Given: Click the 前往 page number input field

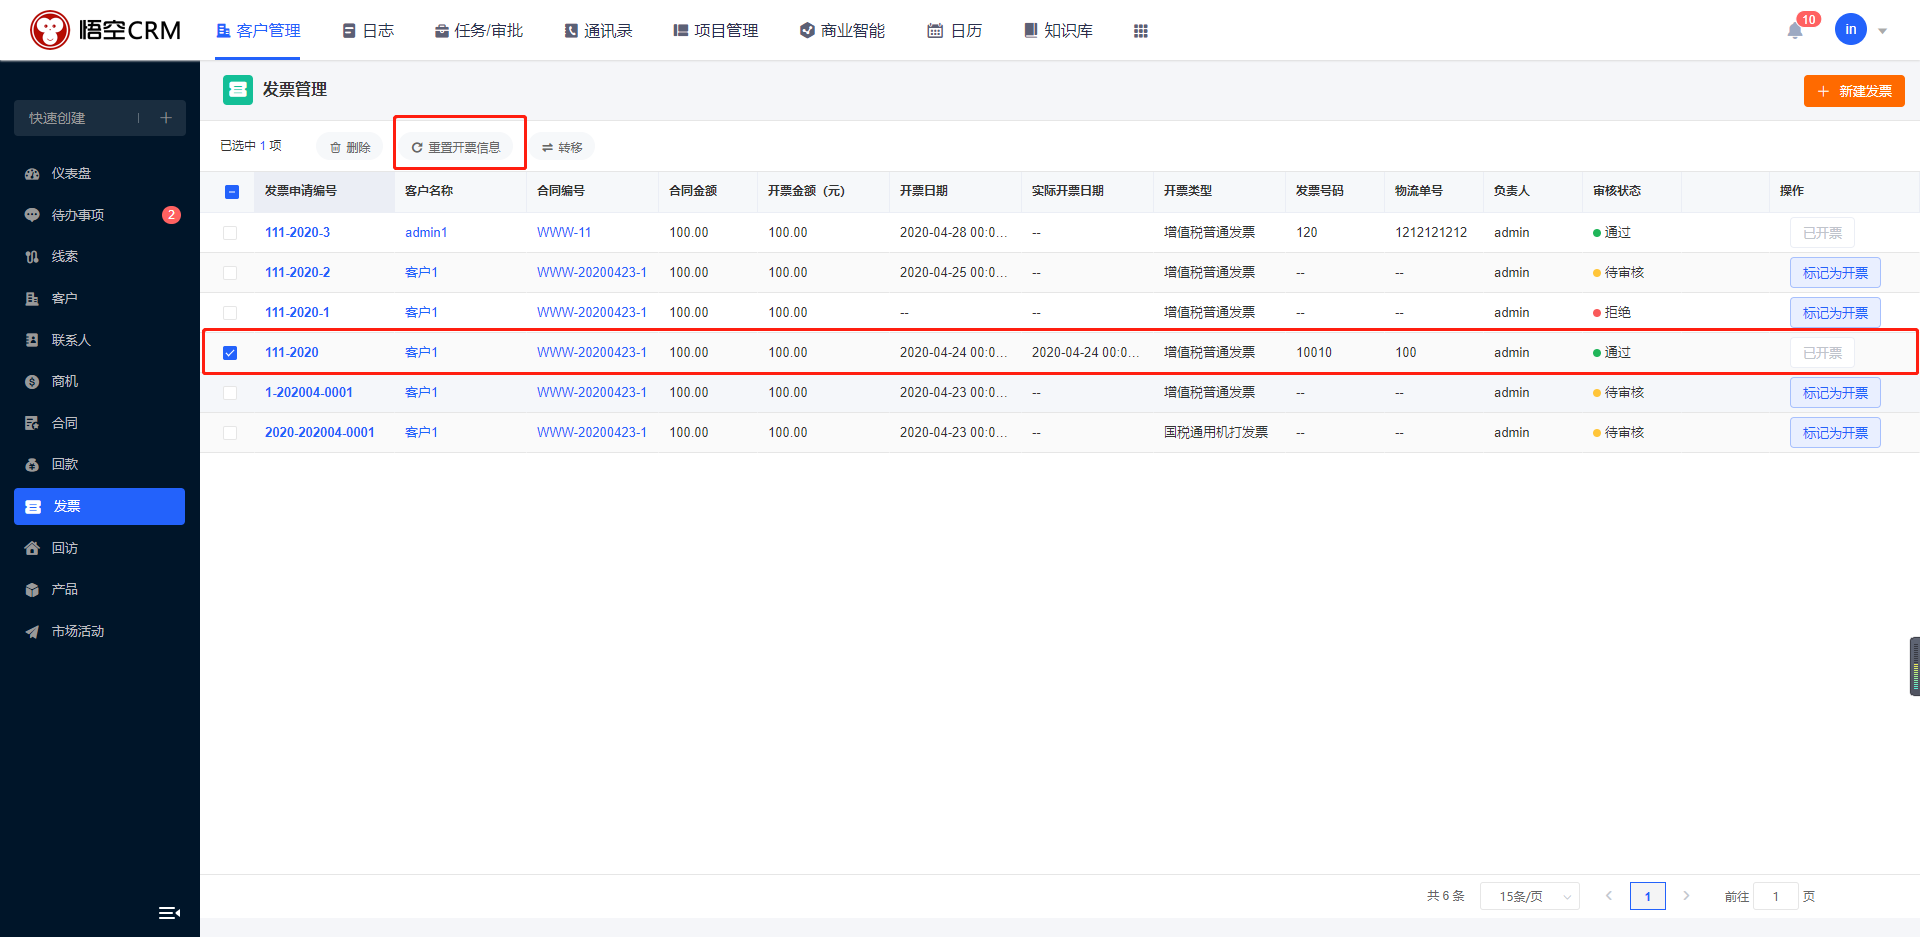Looking at the screenshot, I should point(1776,896).
